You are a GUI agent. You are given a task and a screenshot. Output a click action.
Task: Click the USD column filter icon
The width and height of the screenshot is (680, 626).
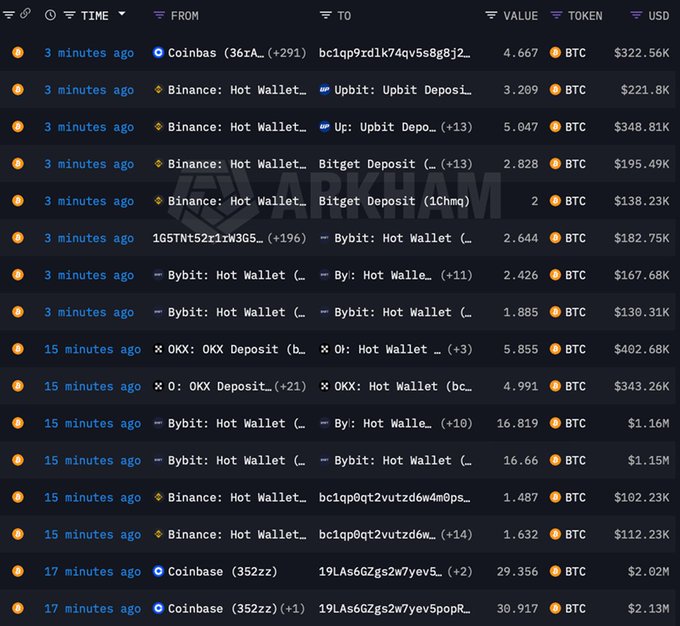click(x=636, y=16)
